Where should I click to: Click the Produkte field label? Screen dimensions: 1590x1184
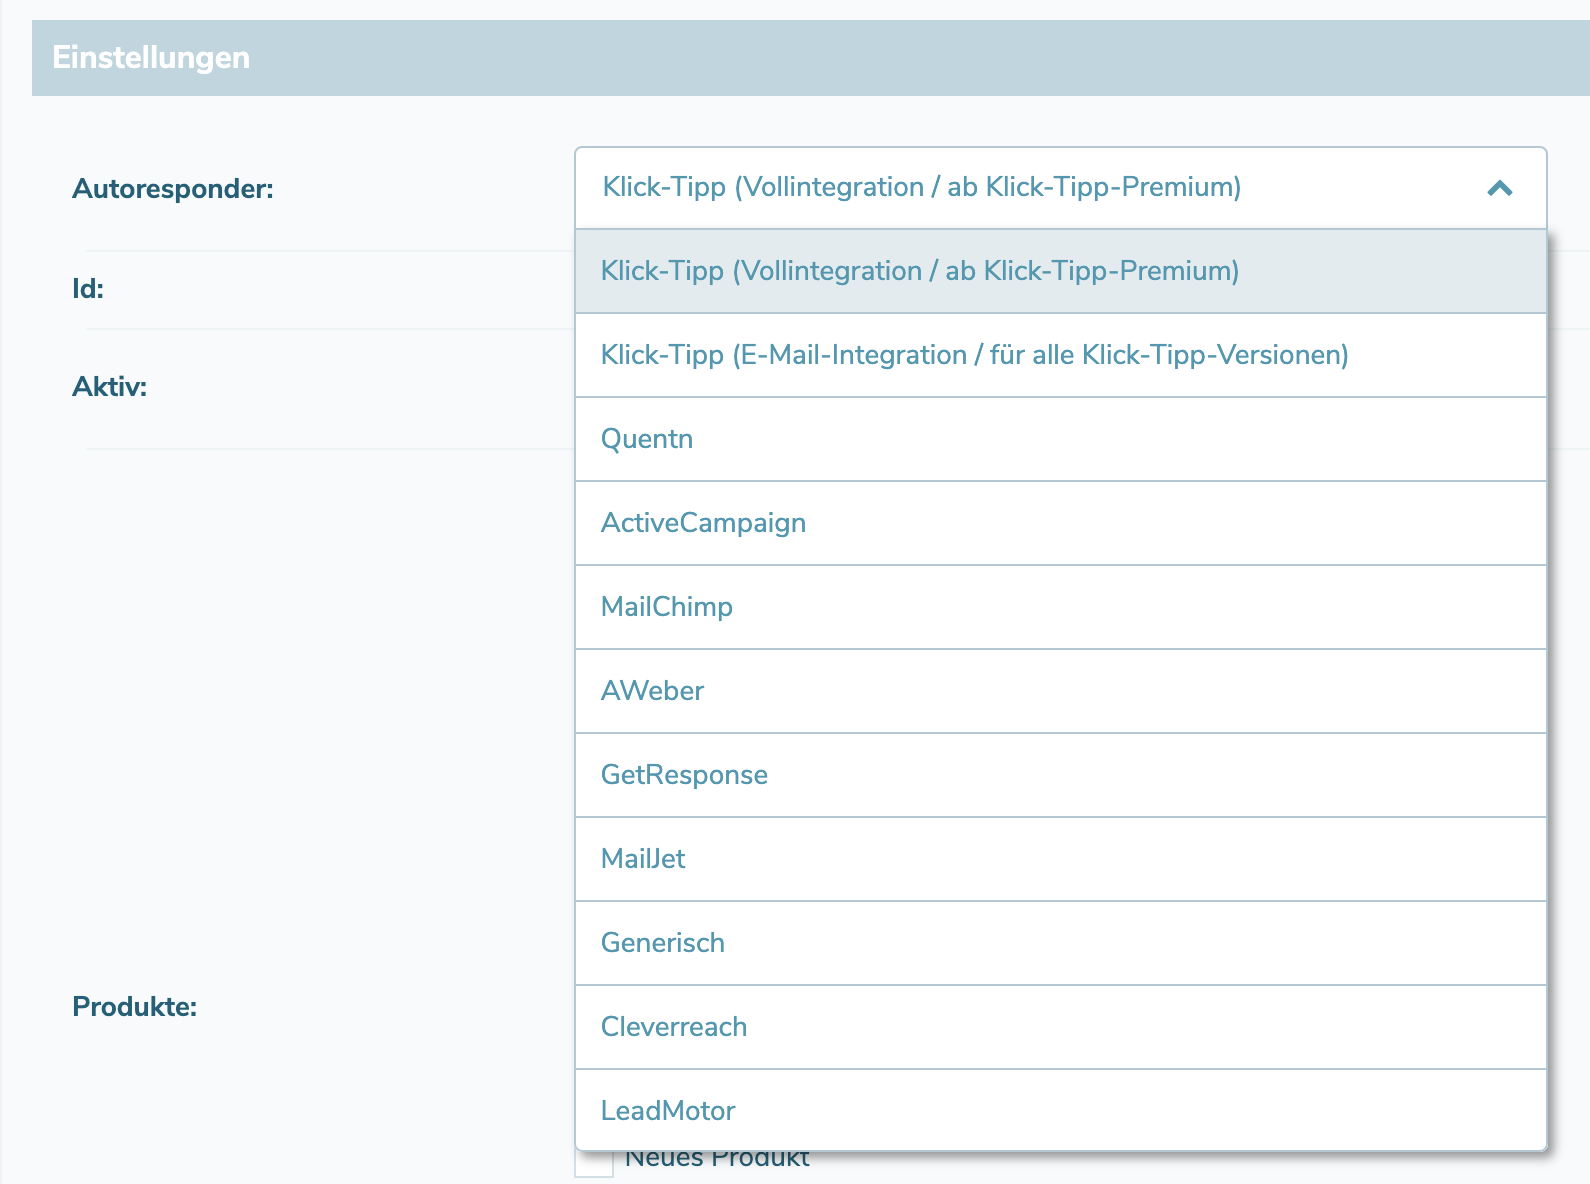tap(134, 1007)
